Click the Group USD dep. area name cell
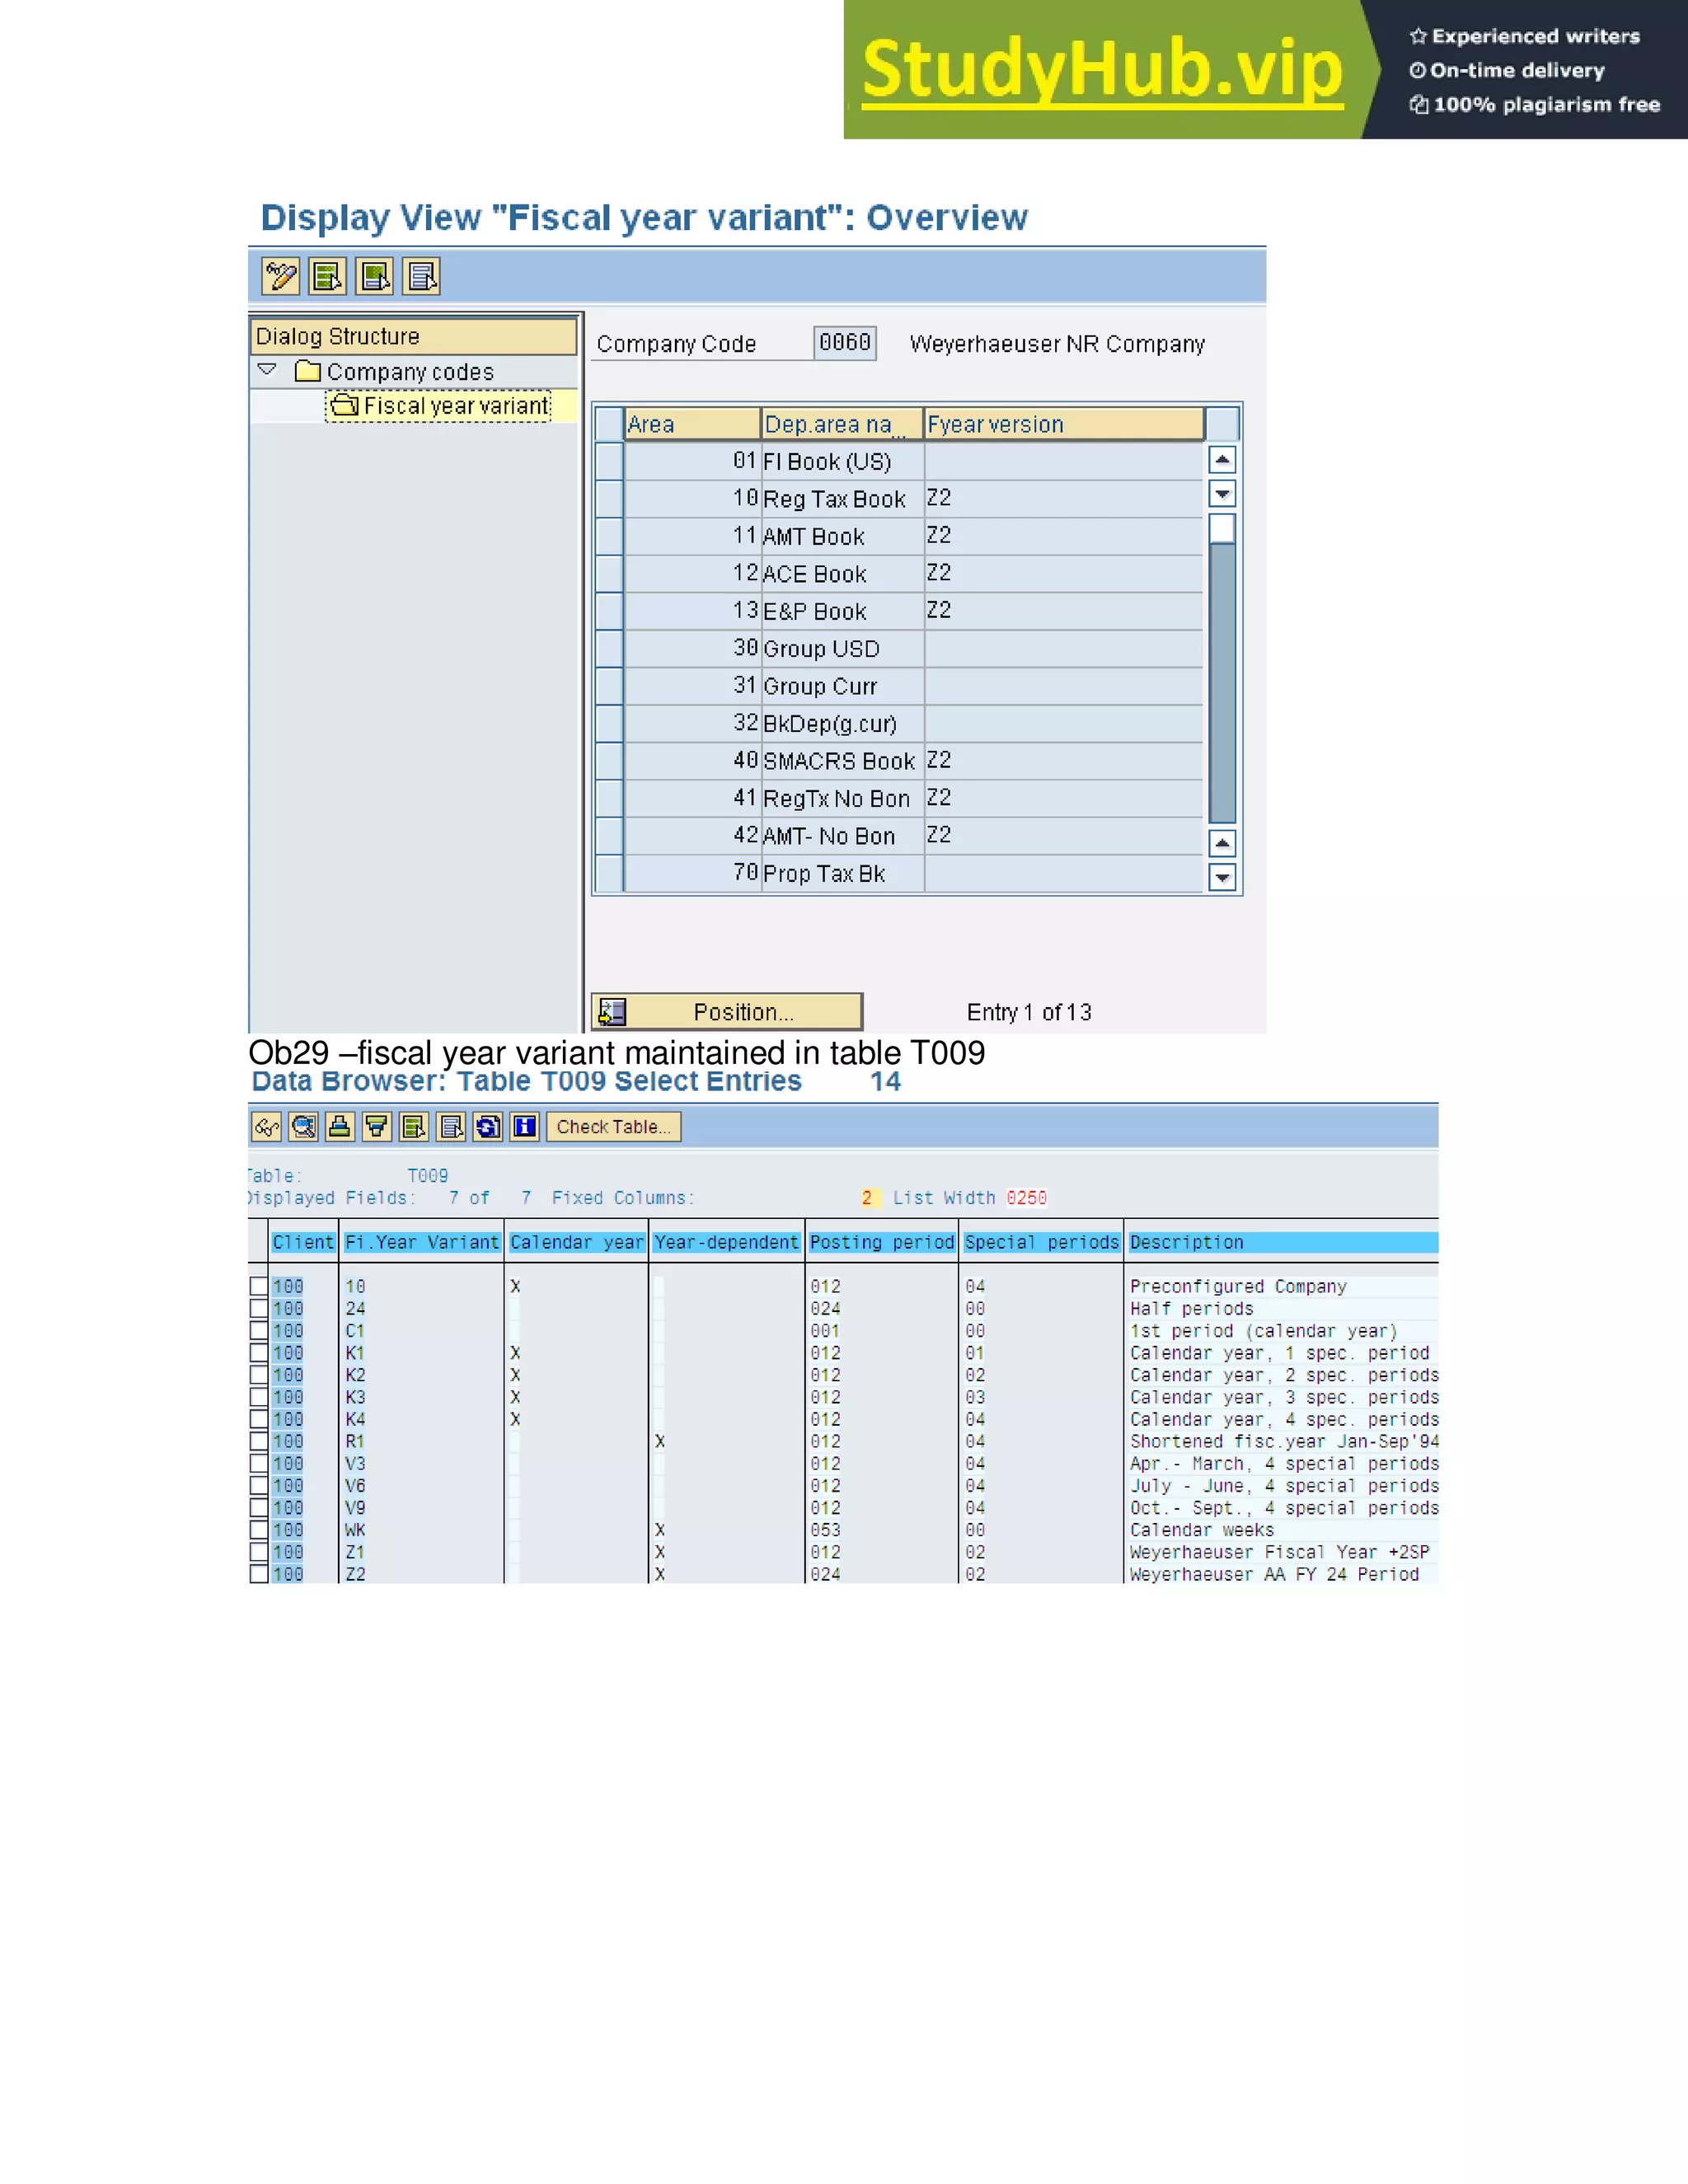Image resolution: width=1688 pixels, height=2184 pixels. tap(842, 649)
